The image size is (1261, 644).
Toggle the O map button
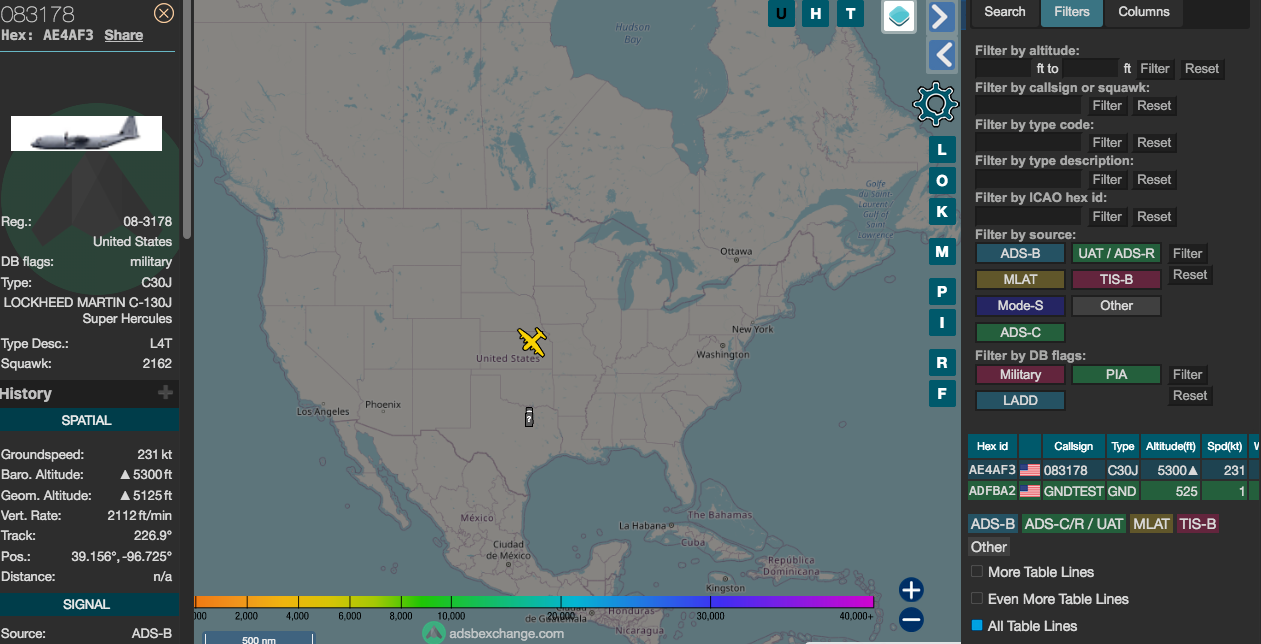tap(941, 180)
